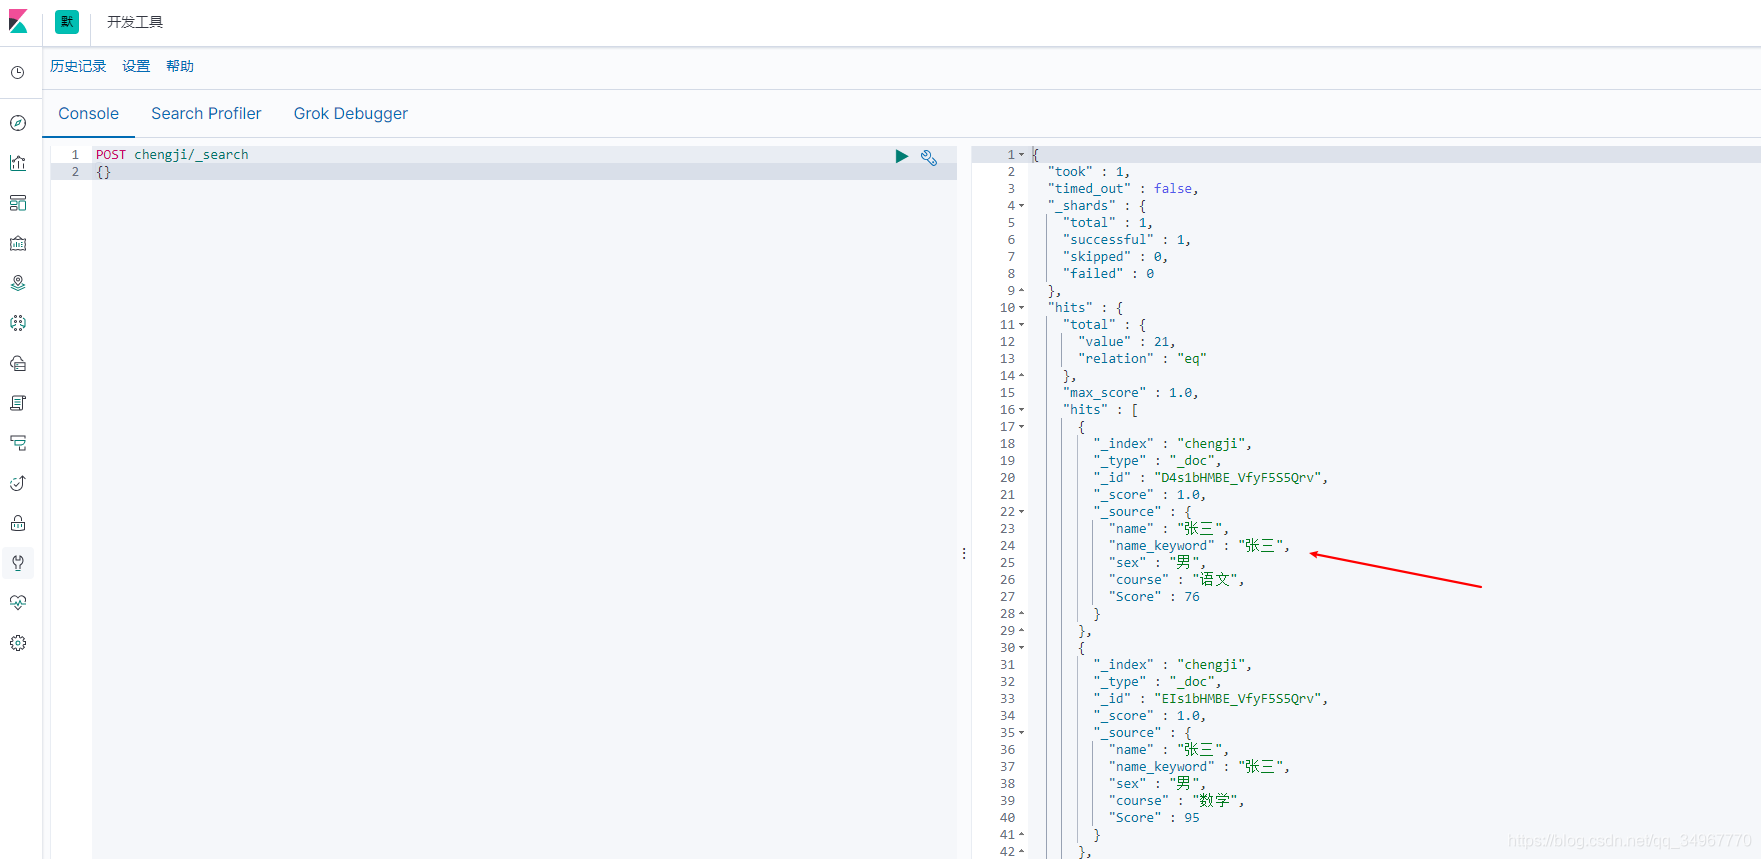1761x859 pixels.
Task: Open Visualize chart icon in sidebar
Action: point(18,163)
